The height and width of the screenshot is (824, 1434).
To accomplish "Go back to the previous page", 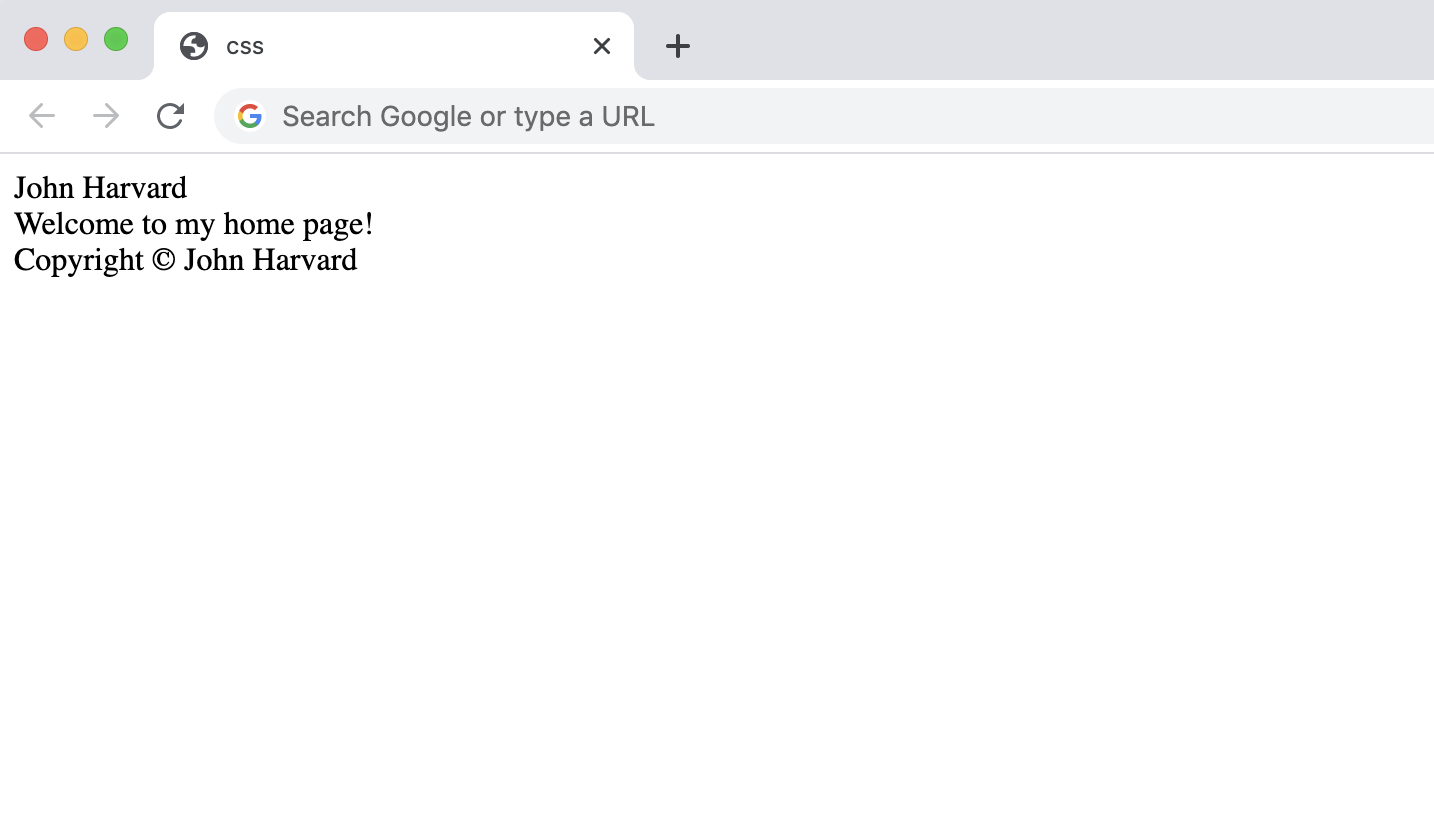I will click(42, 116).
